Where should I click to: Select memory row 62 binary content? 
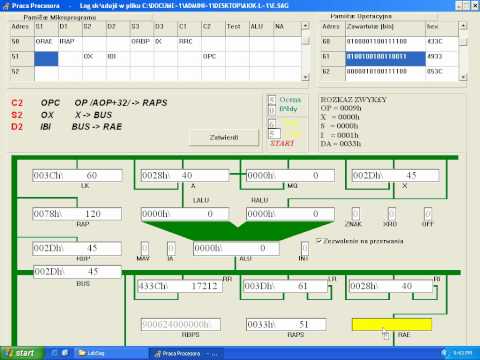tap(385, 73)
